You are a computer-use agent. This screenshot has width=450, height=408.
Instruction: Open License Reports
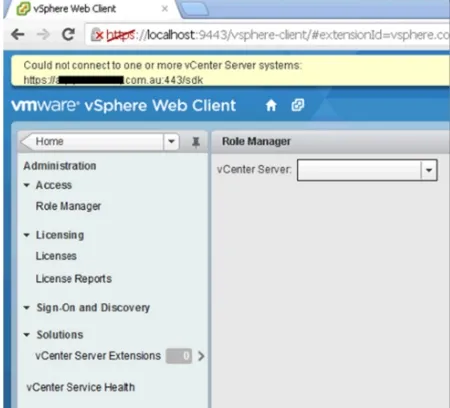(74, 279)
